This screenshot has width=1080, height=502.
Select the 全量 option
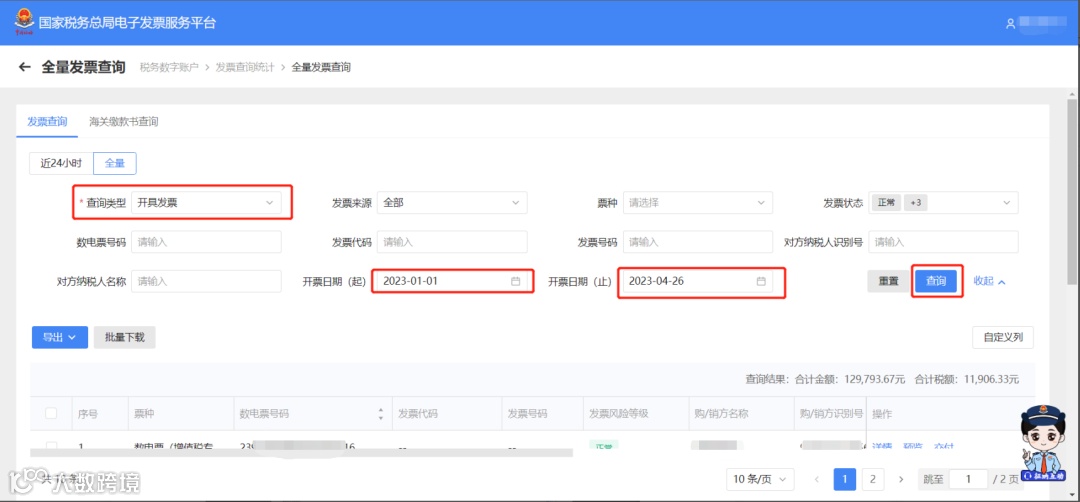pyautogui.click(x=114, y=163)
